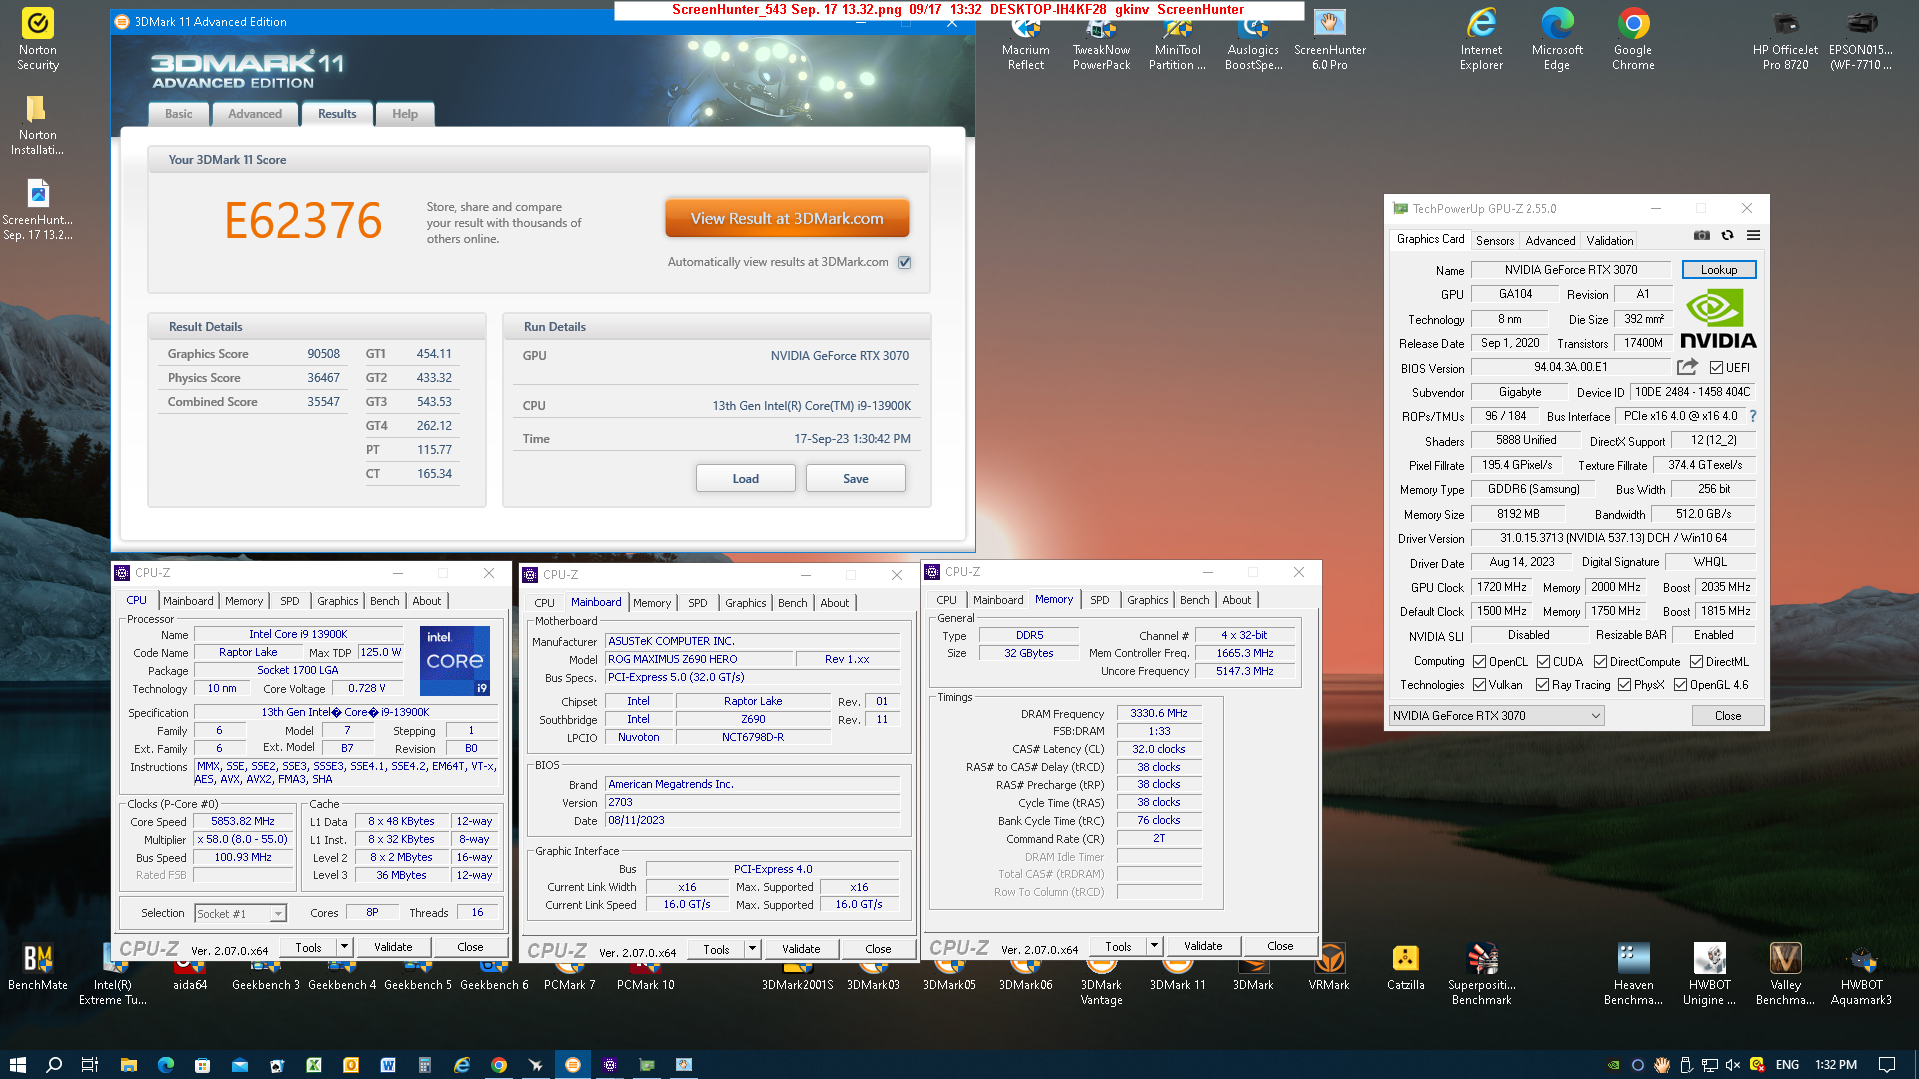Open the Windows Start menu
Screen dimensions: 1919x1079
17,1064
